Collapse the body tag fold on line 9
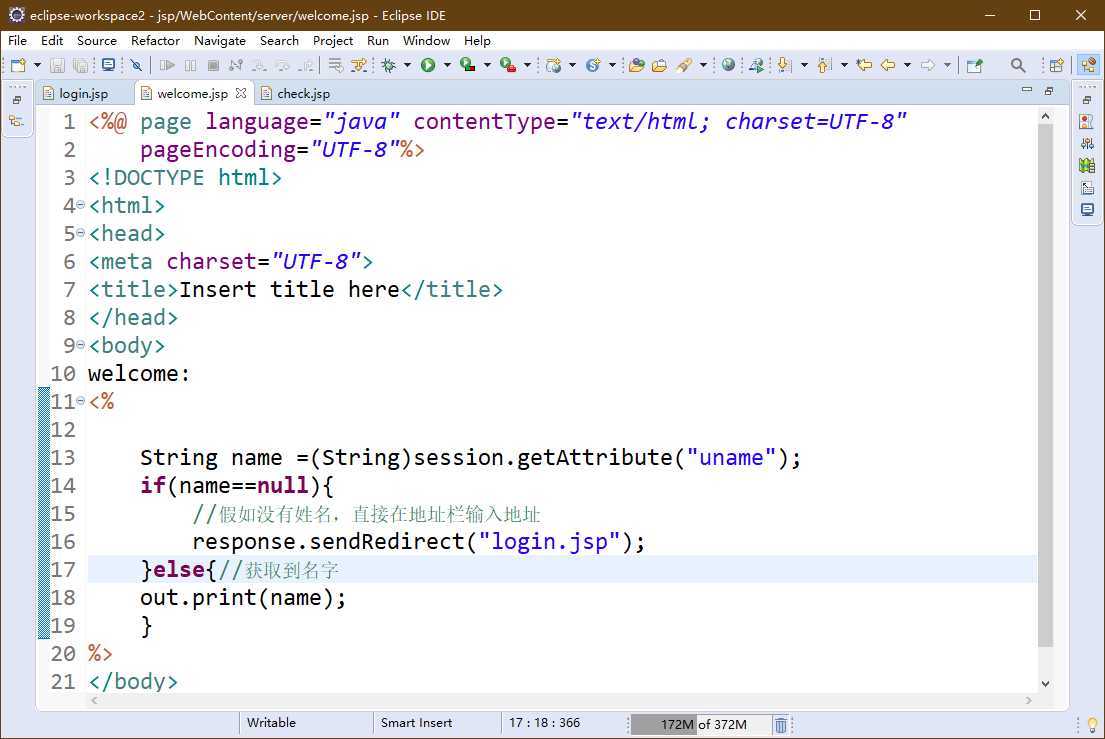The image size is (1105, 739). (80, 344)
